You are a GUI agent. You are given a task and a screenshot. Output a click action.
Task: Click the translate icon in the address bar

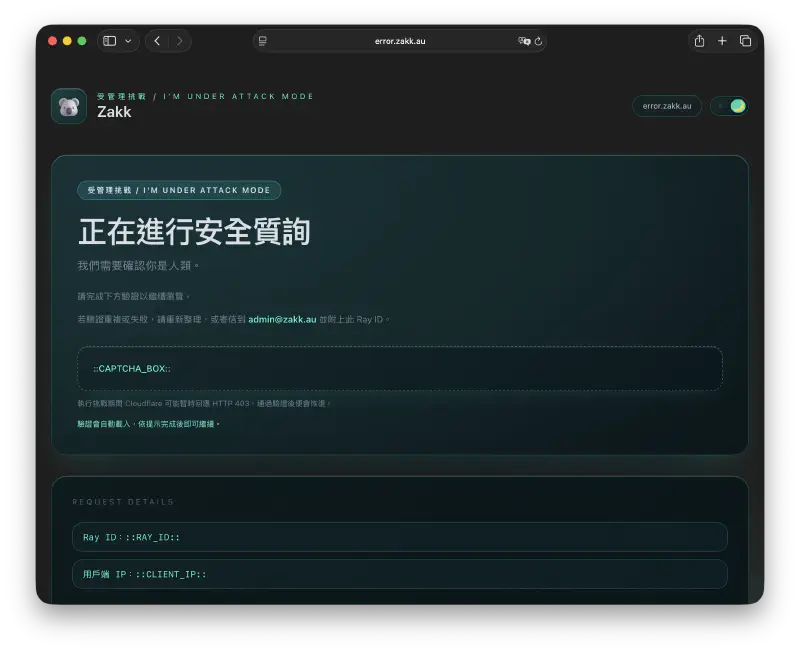click(x=521, y=41)
